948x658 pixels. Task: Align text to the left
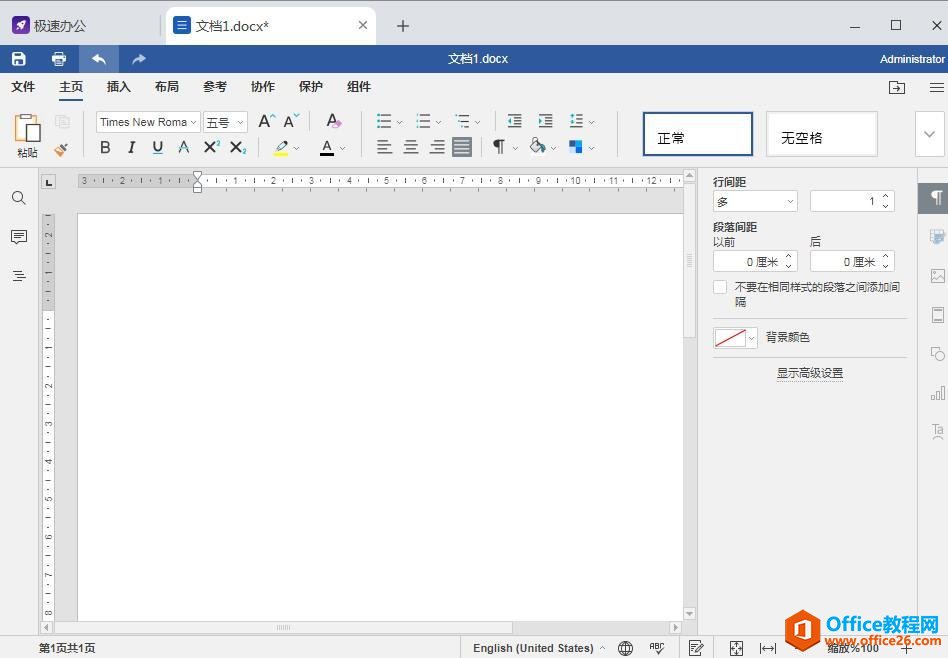pyautogui.click(x=385, y=146)
